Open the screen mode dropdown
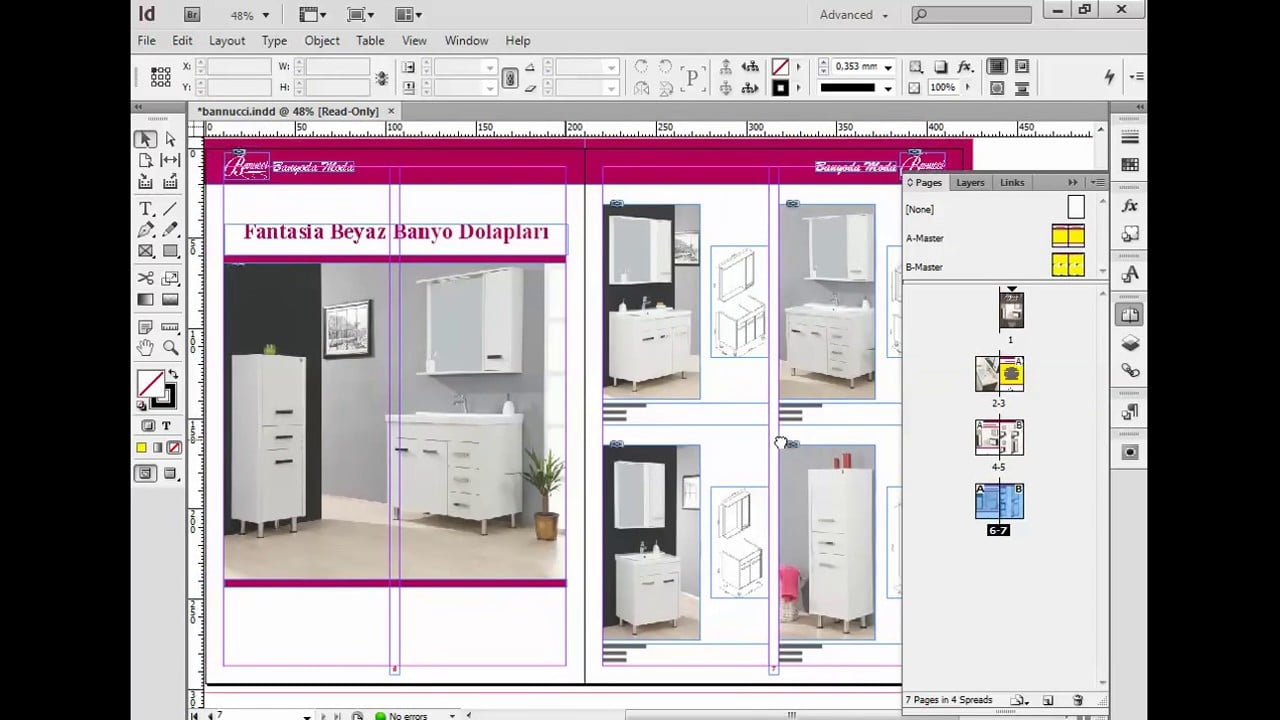The width and height of the screenshot is (1280, 720). click(361, 15)
